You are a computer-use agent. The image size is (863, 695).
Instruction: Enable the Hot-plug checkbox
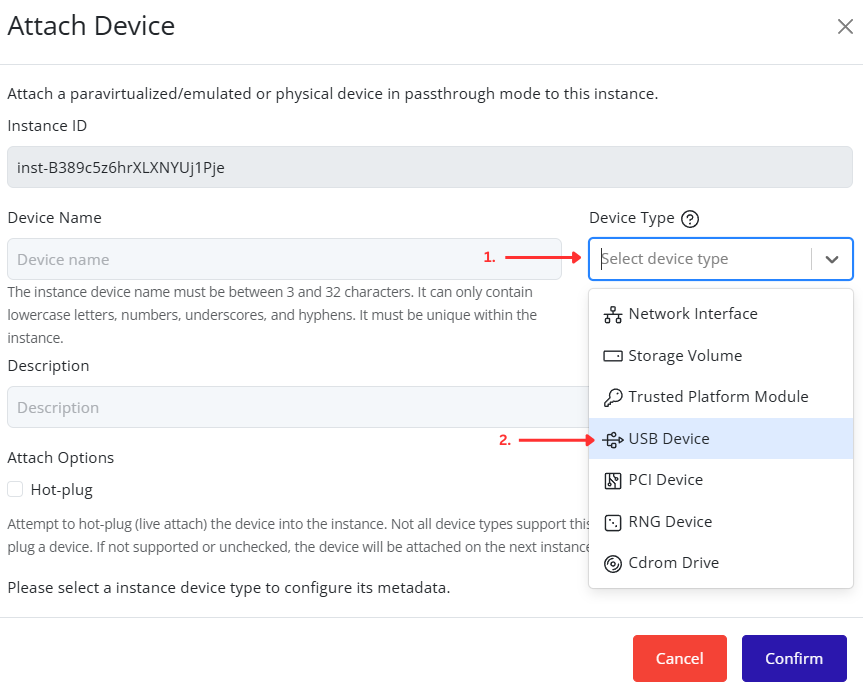tap(15, 489)
